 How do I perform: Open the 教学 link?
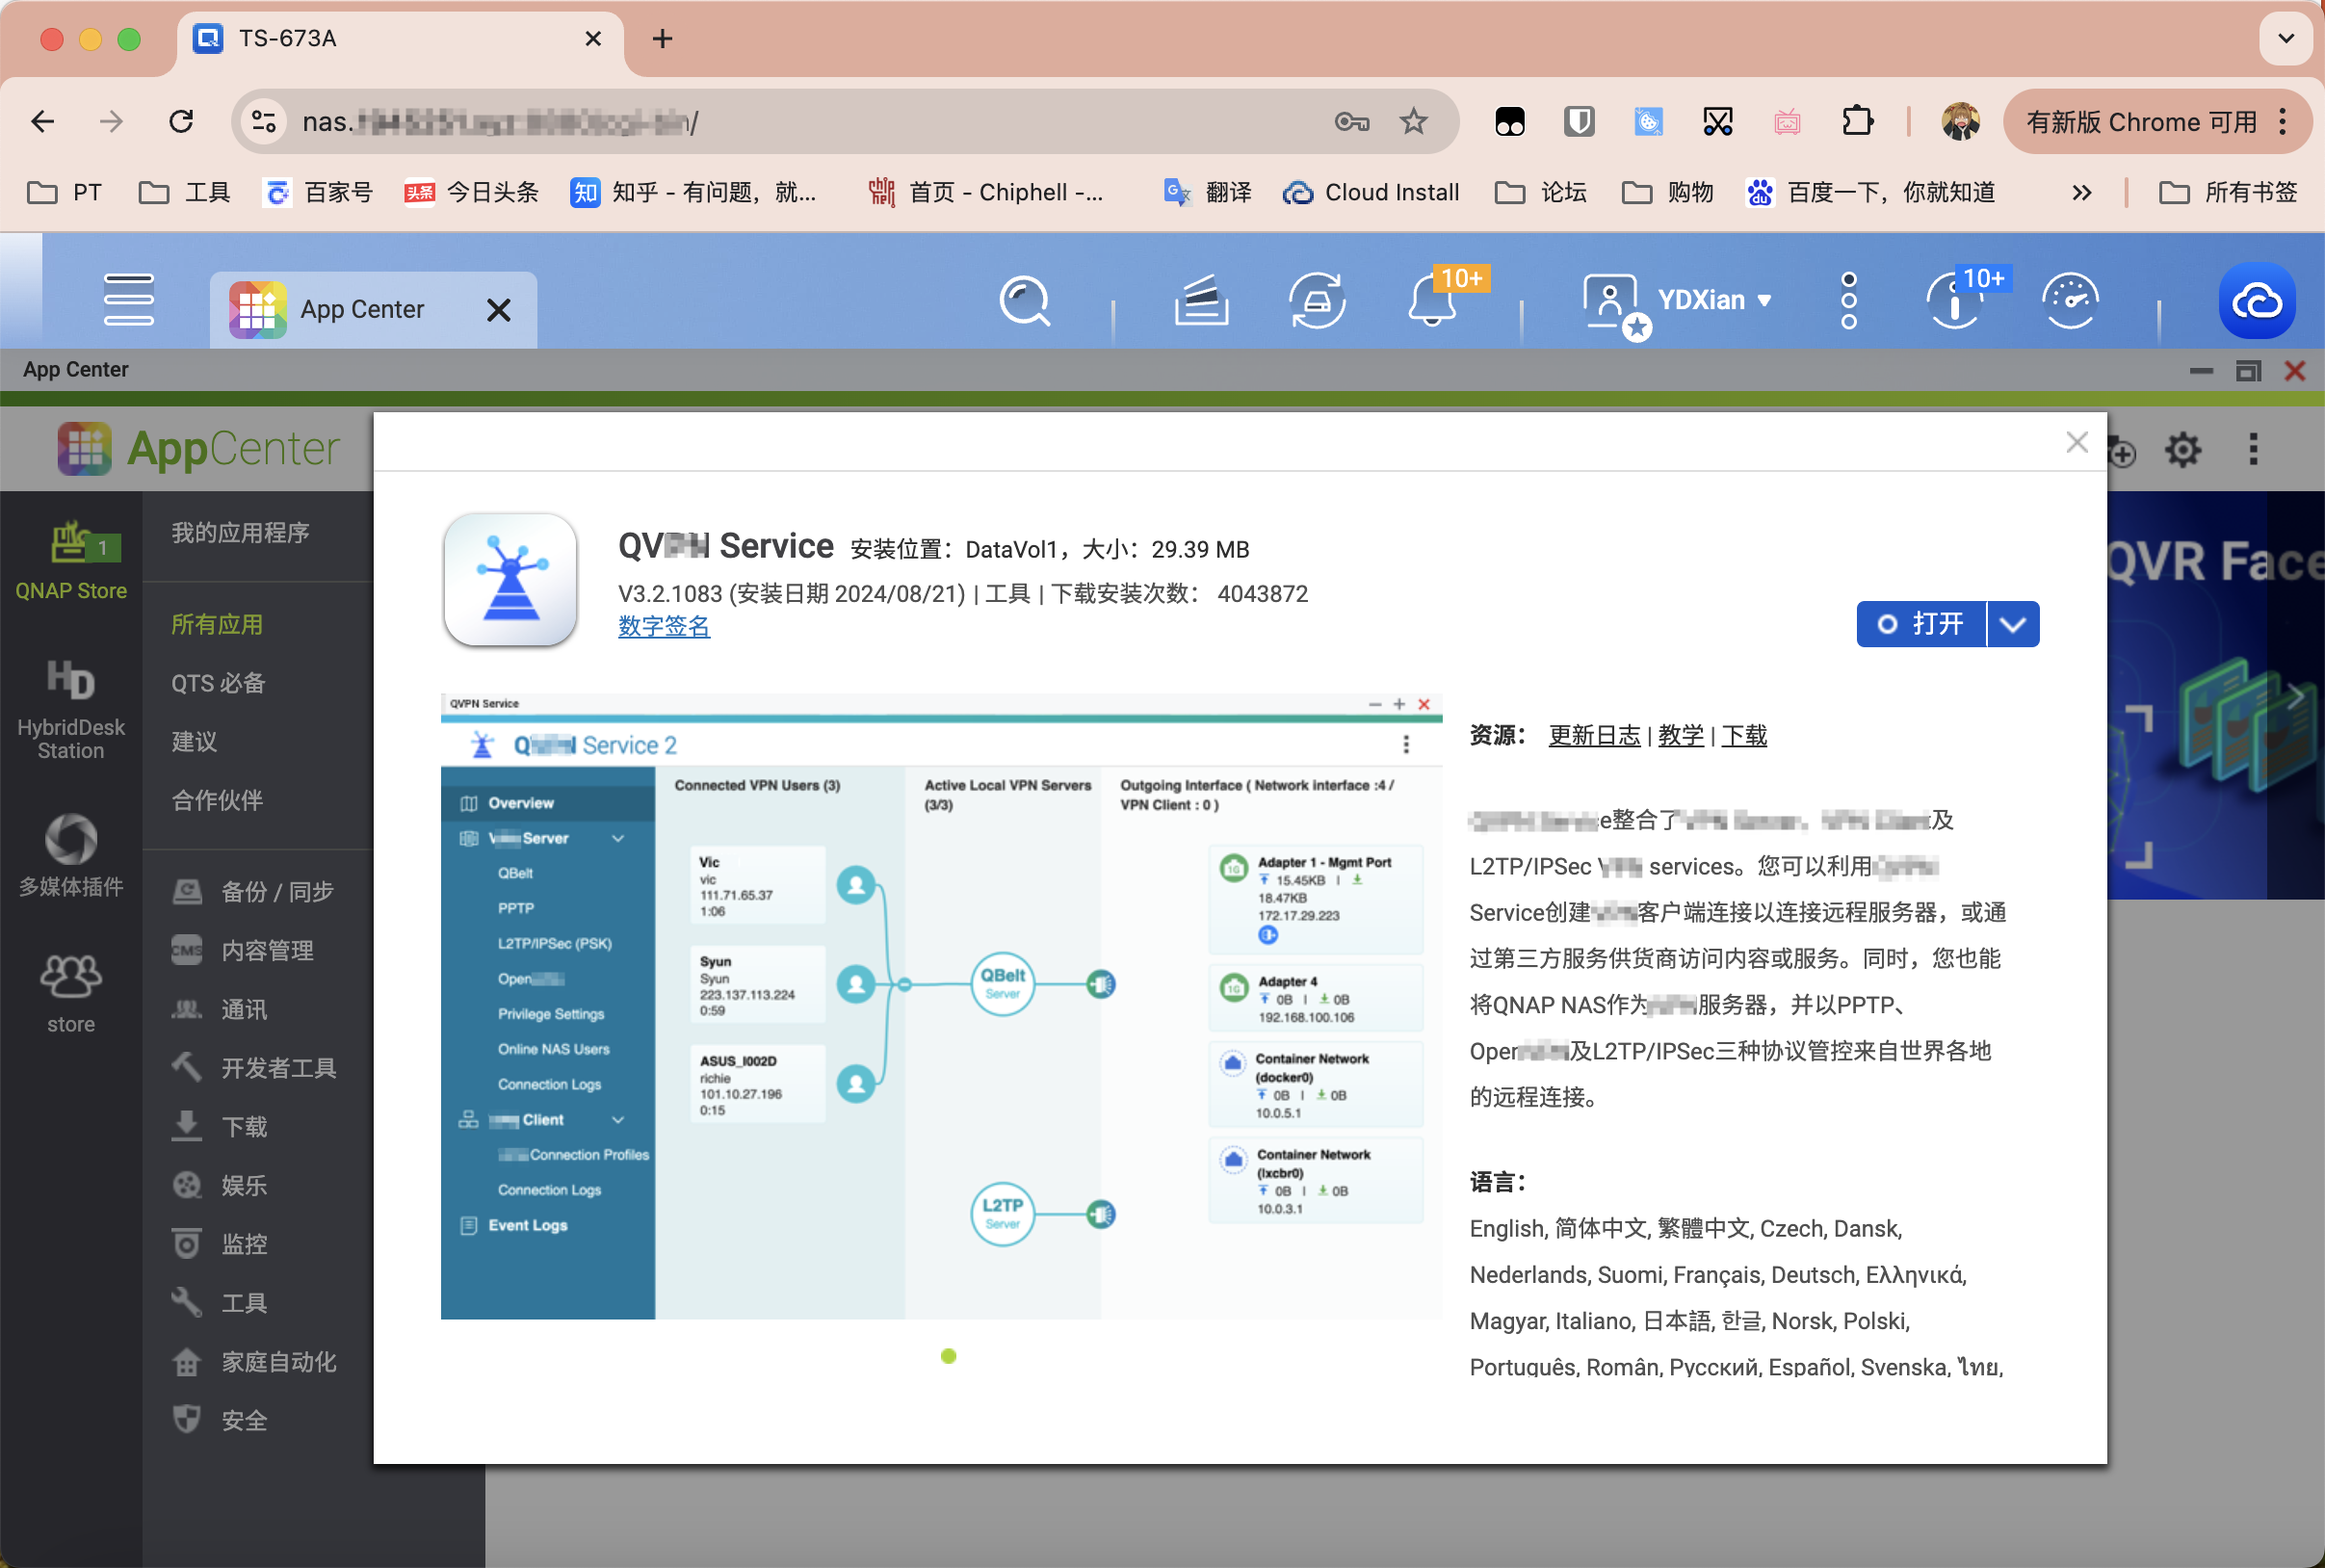1680,736
